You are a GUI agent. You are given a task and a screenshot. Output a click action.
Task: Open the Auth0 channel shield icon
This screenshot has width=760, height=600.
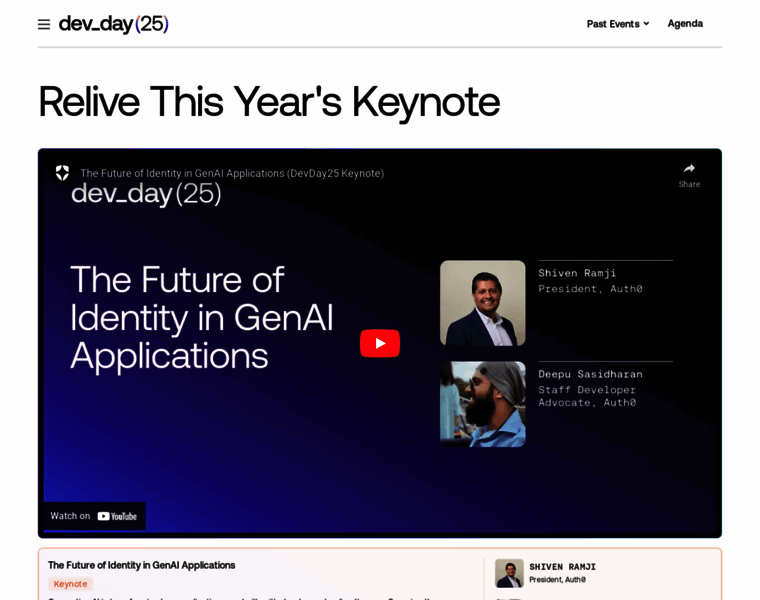pos(62,173)
